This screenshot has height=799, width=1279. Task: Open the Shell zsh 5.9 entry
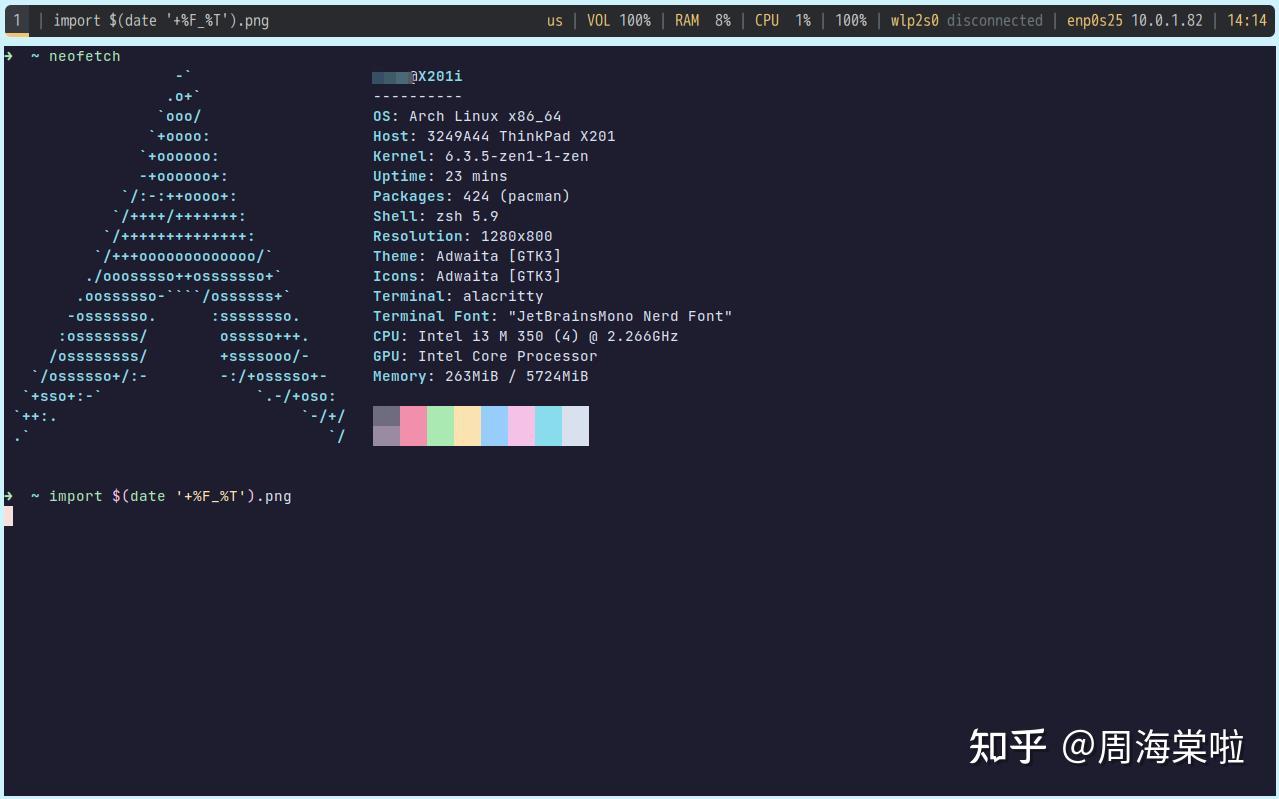[435, 216]
